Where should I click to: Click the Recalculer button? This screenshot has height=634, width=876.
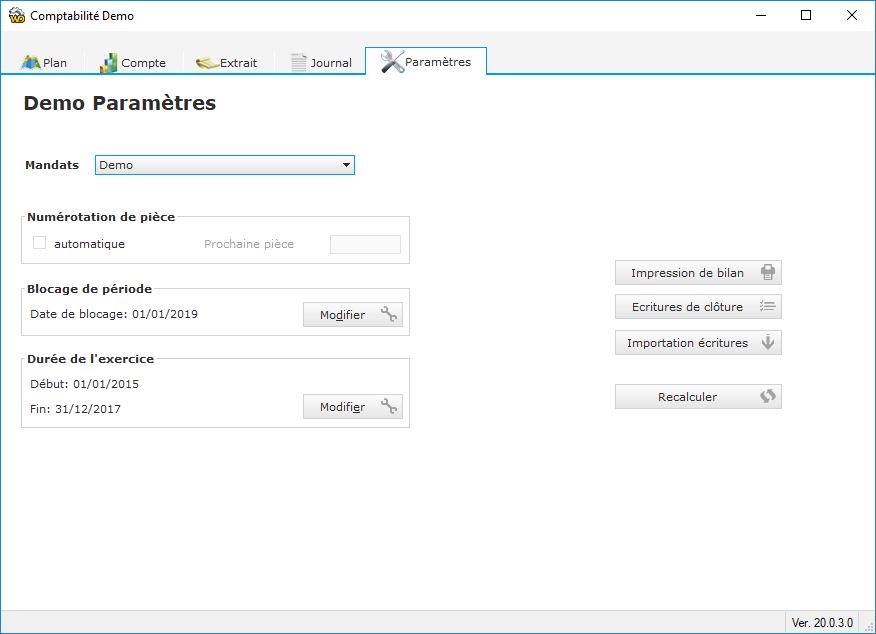pos(698,397)
